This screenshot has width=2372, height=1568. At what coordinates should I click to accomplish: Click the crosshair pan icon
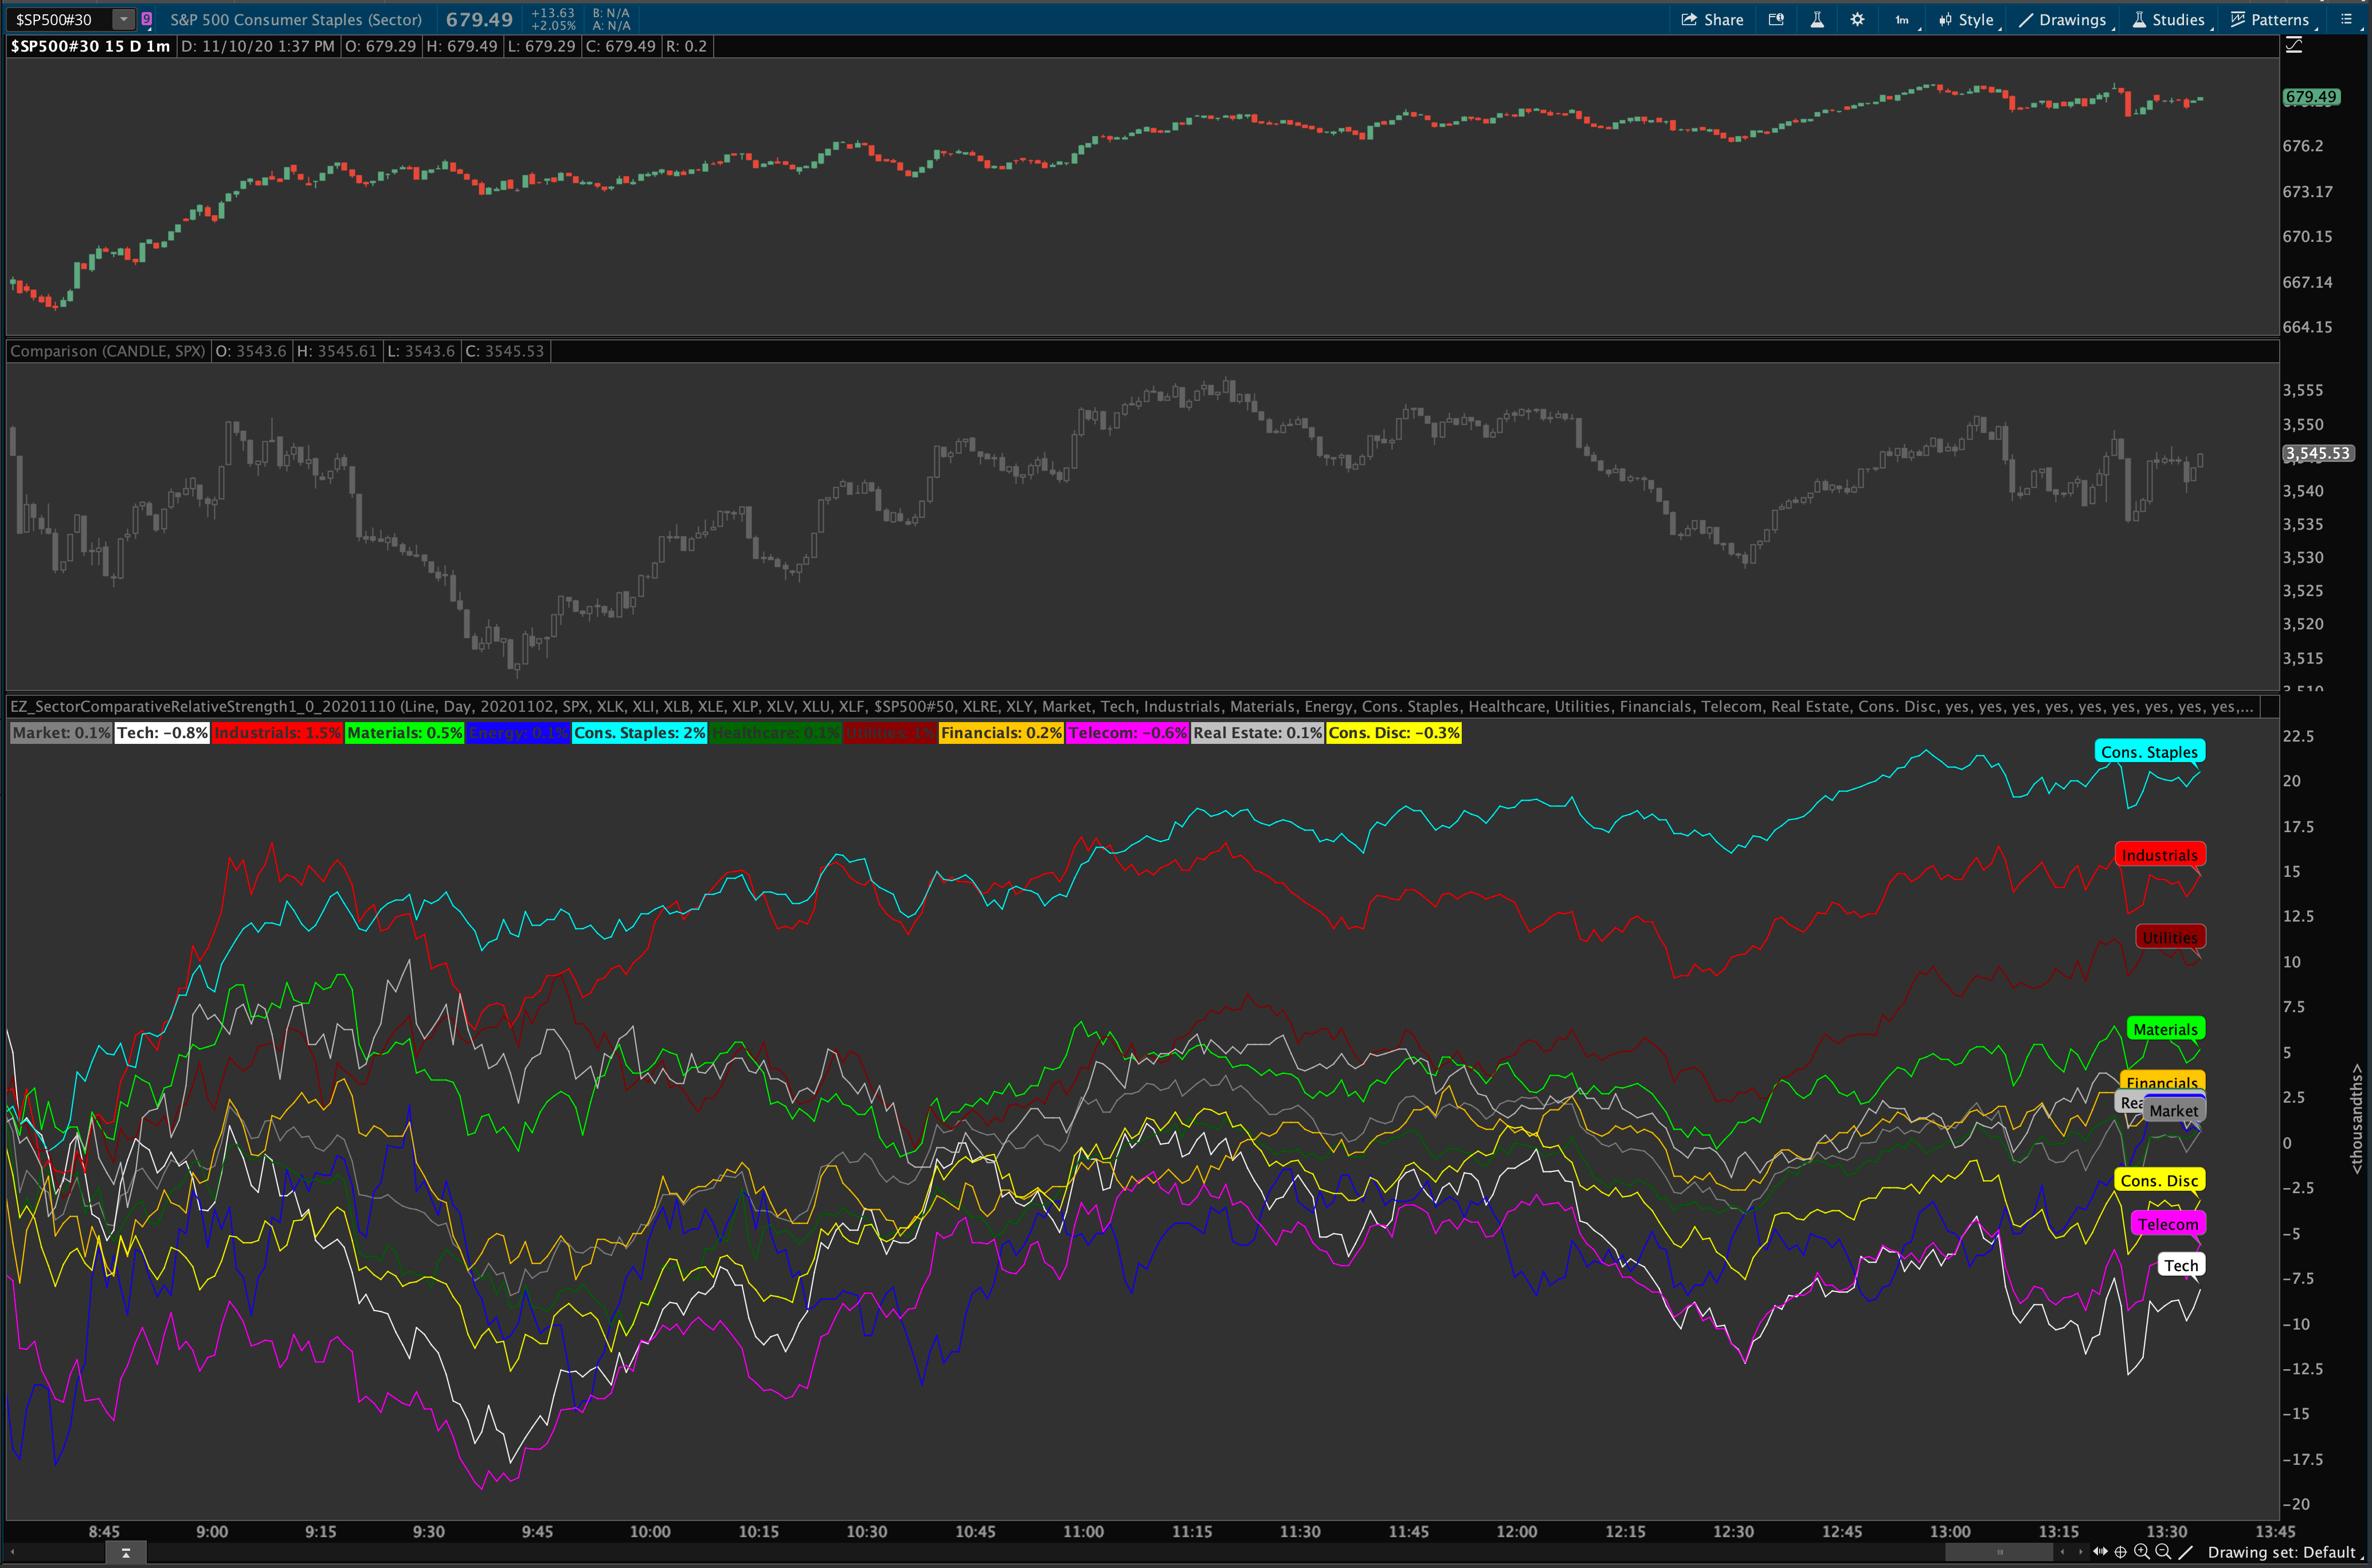click(2120, 1551)
